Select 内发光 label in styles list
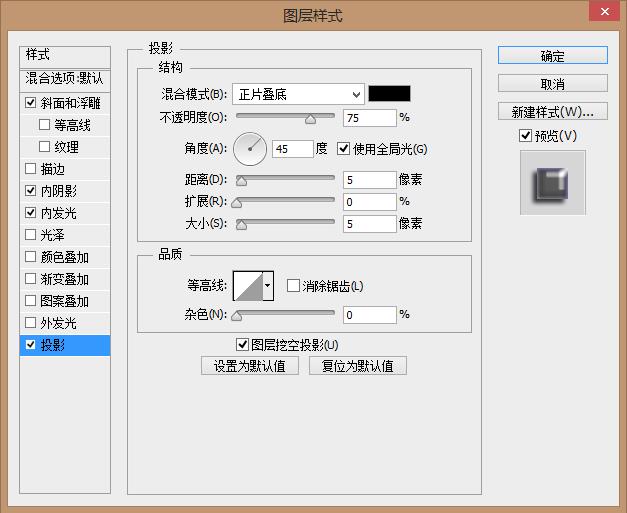 [58, 213]
